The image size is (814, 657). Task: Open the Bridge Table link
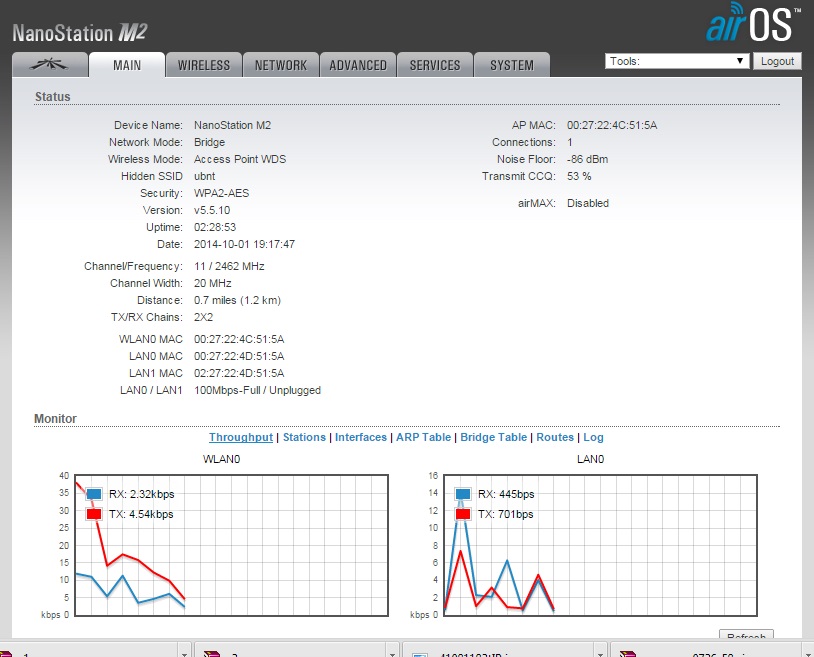coord(494,437)
